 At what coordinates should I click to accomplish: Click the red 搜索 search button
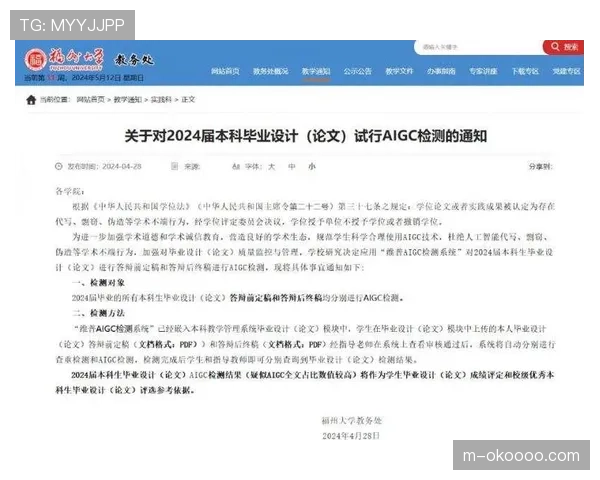point(564,47)
